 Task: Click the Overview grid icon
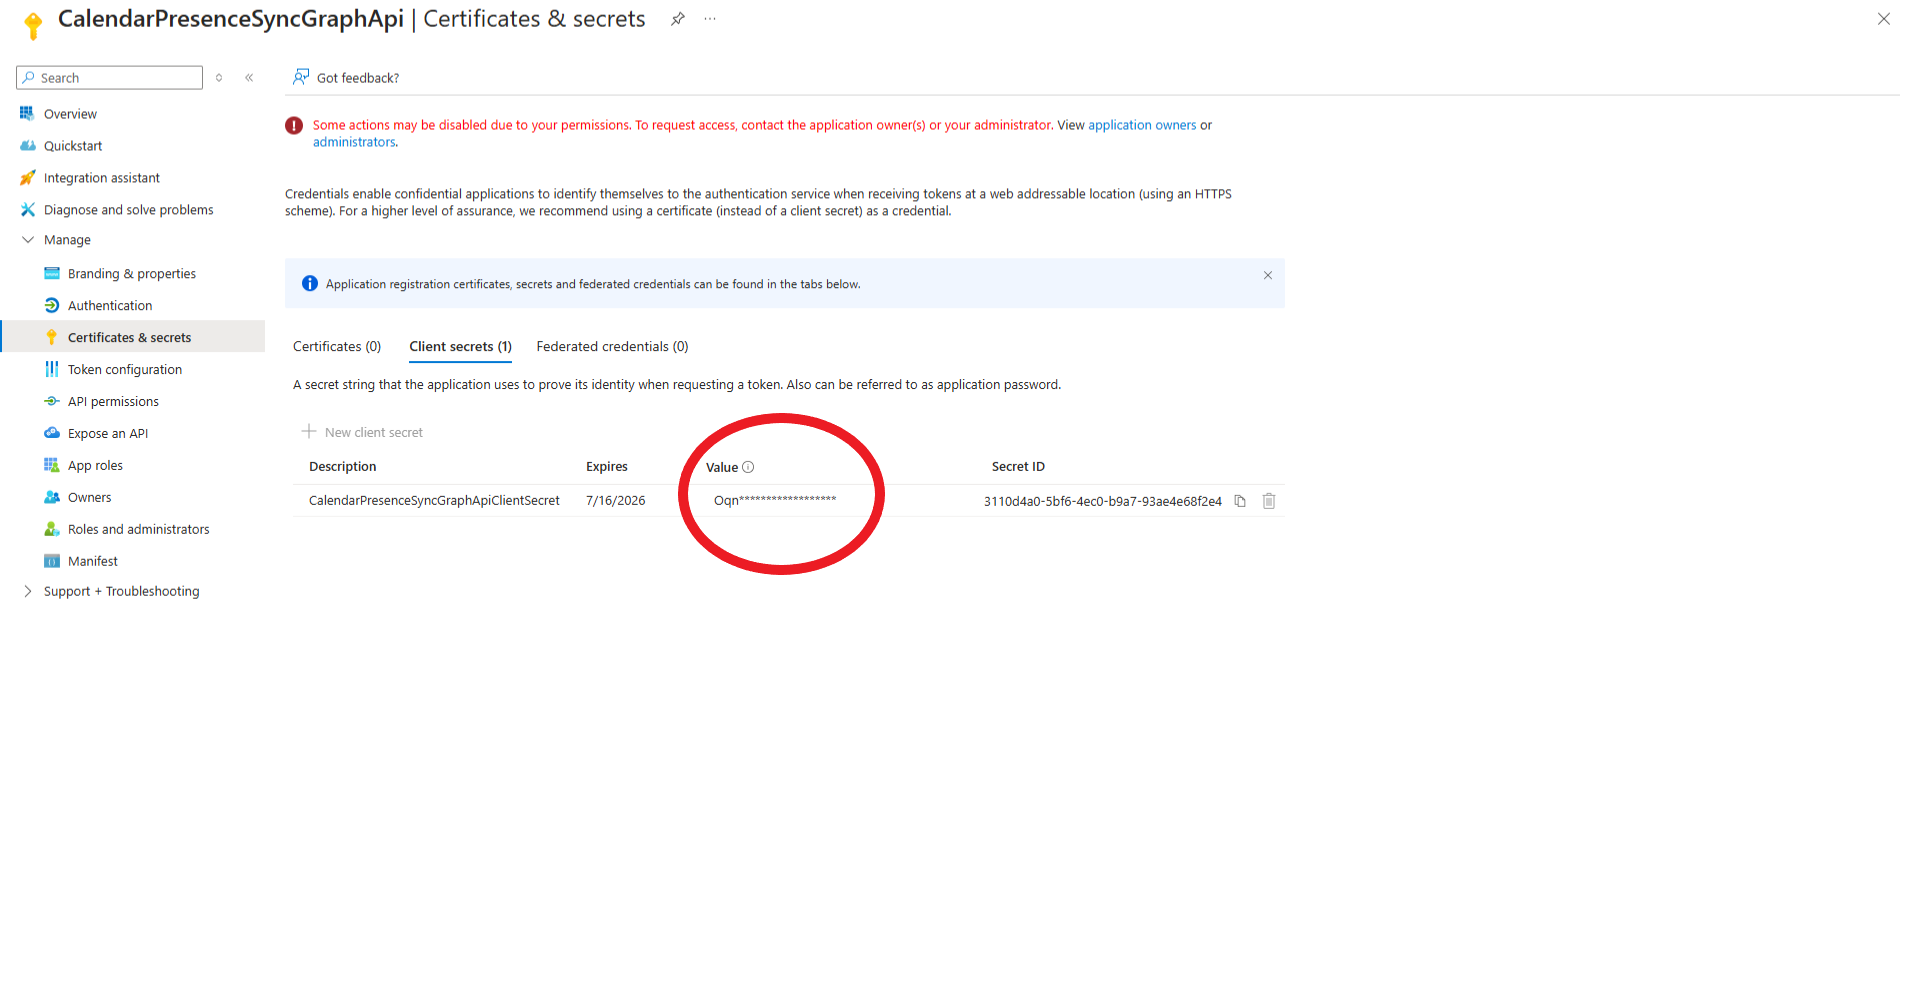coord(27,114)
